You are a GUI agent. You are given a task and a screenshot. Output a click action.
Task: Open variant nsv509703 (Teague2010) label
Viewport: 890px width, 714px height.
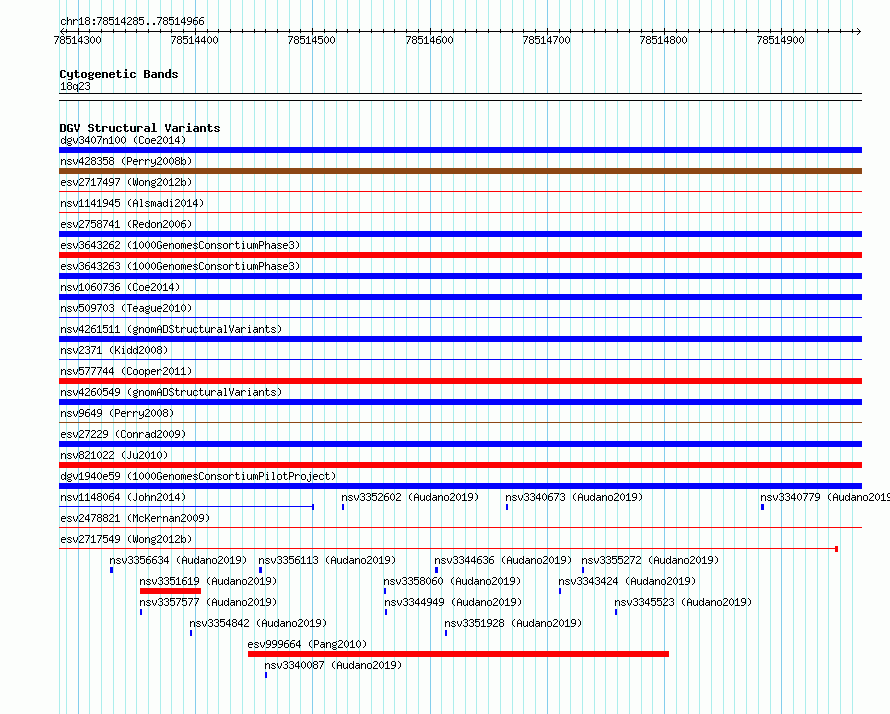pos(126,308)
